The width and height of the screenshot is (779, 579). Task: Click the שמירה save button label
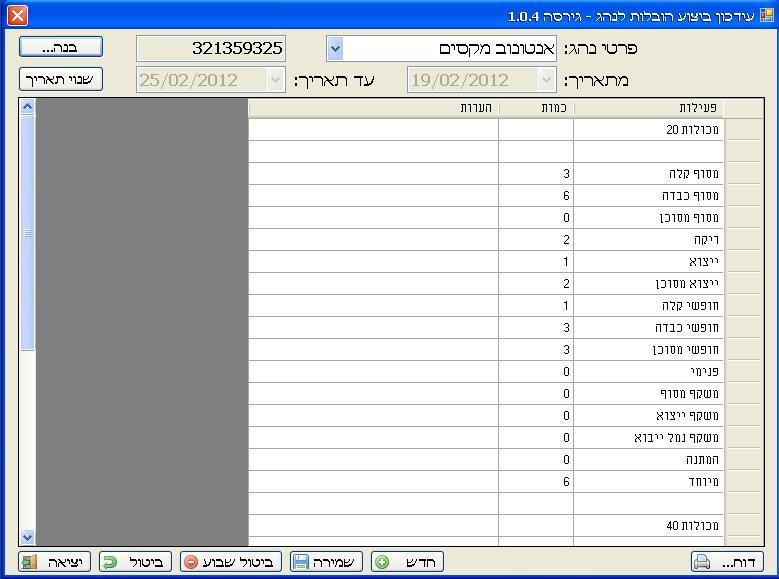pyautogui.click(x=333, y=562)
